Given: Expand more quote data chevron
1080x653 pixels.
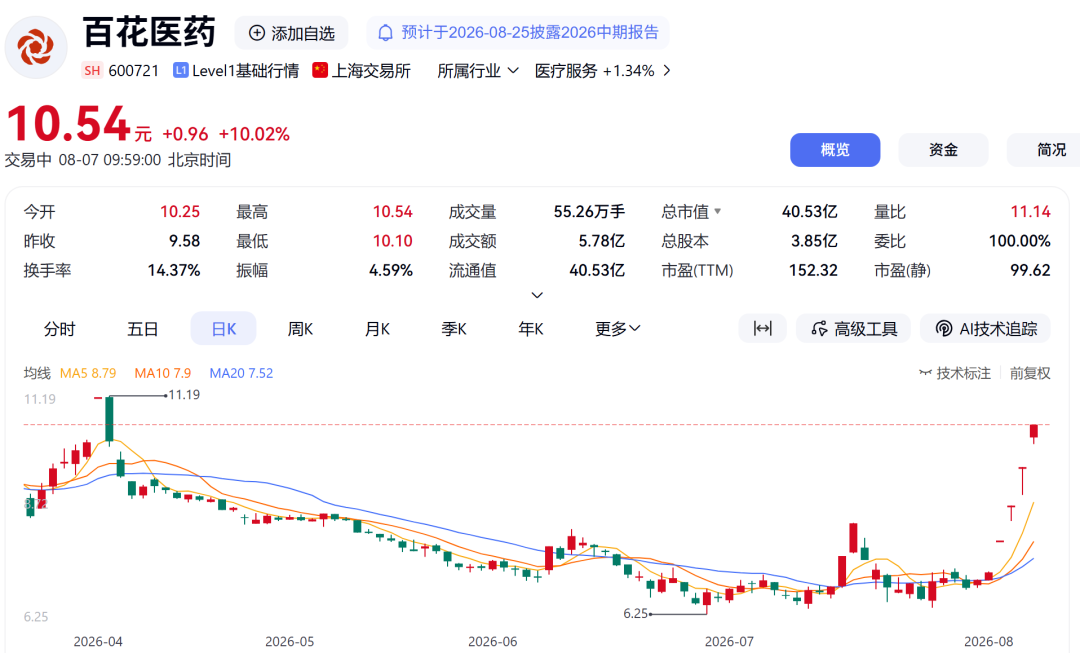Looking at the screenshot, I should pyautogui.click(x=537, y=296).
